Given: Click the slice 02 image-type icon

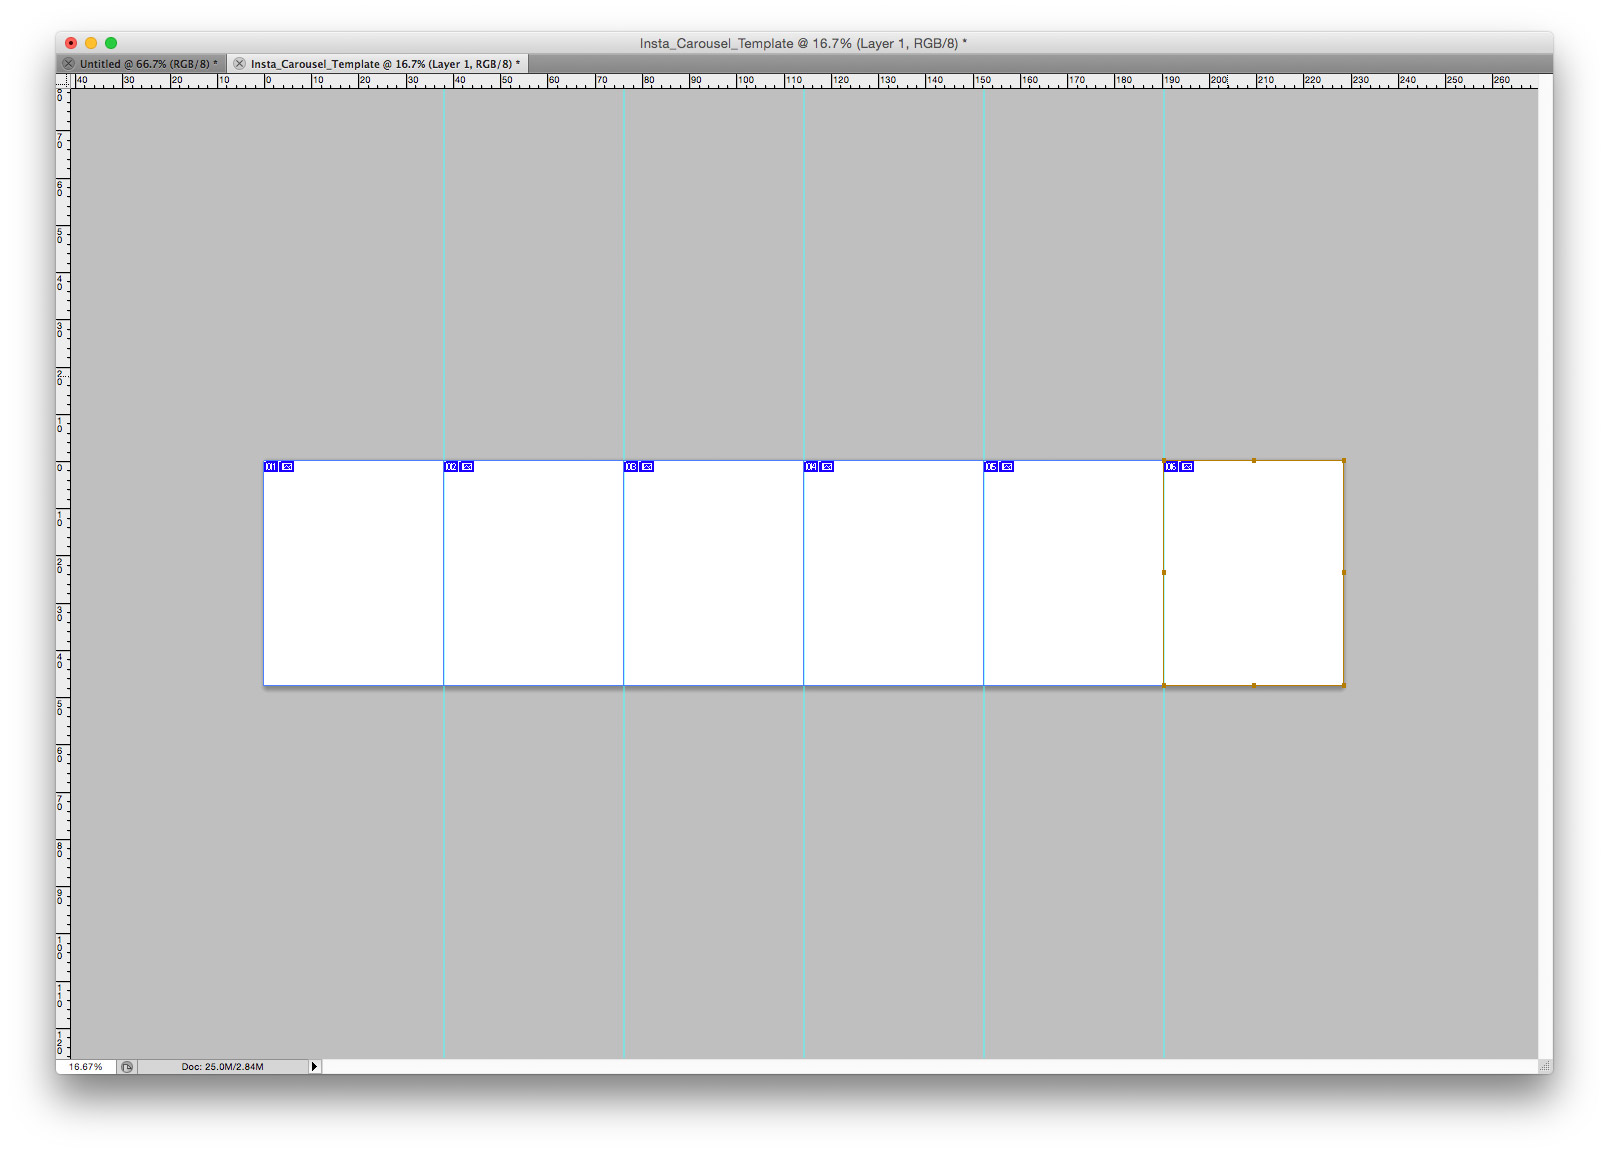Looking at the screenshot, I should point(467,467).
